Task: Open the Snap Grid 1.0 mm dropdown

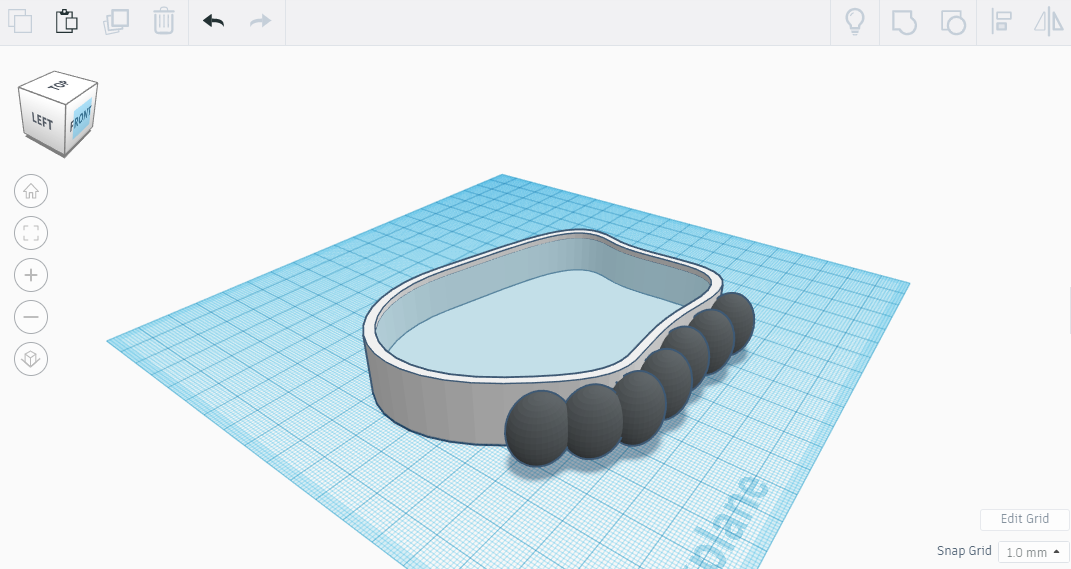Action: (1033, 552)
